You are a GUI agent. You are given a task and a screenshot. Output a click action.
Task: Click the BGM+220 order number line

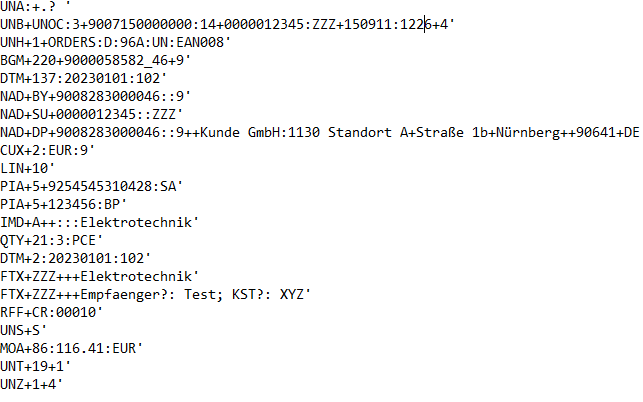point(96,60)
